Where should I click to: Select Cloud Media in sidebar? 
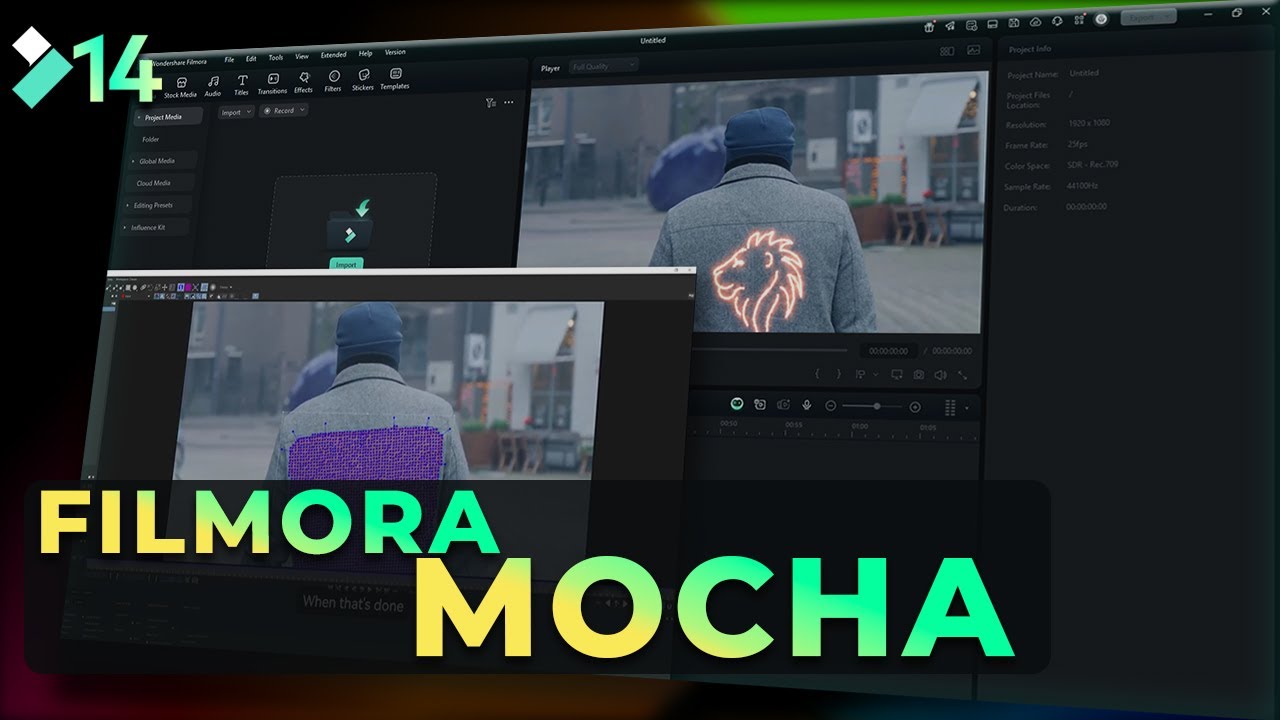coord(154,183)
